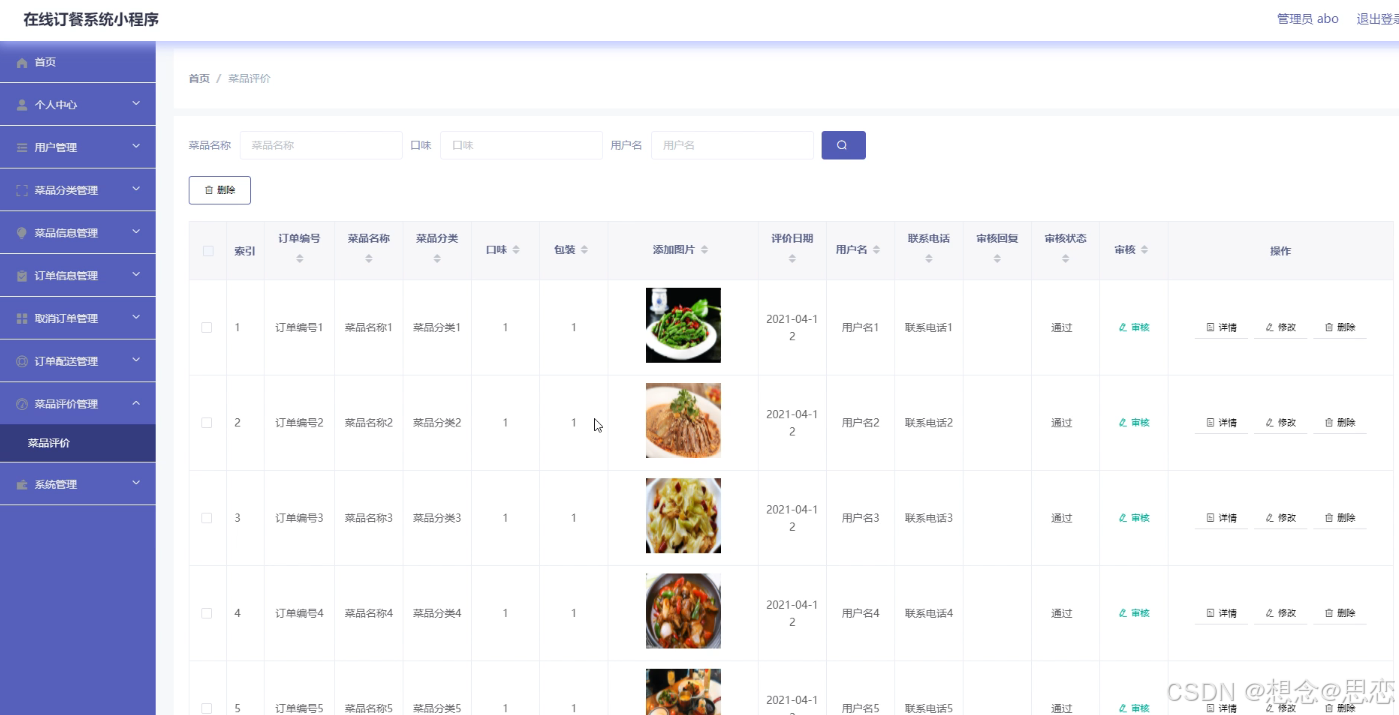Click the home icon beside 首页 in sidebar

point(22,62)
